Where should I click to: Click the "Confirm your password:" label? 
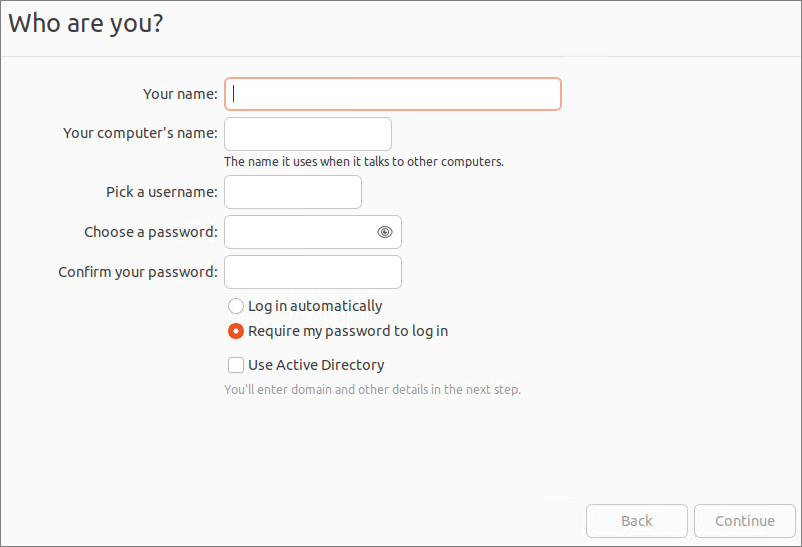[x=138, y=272]
